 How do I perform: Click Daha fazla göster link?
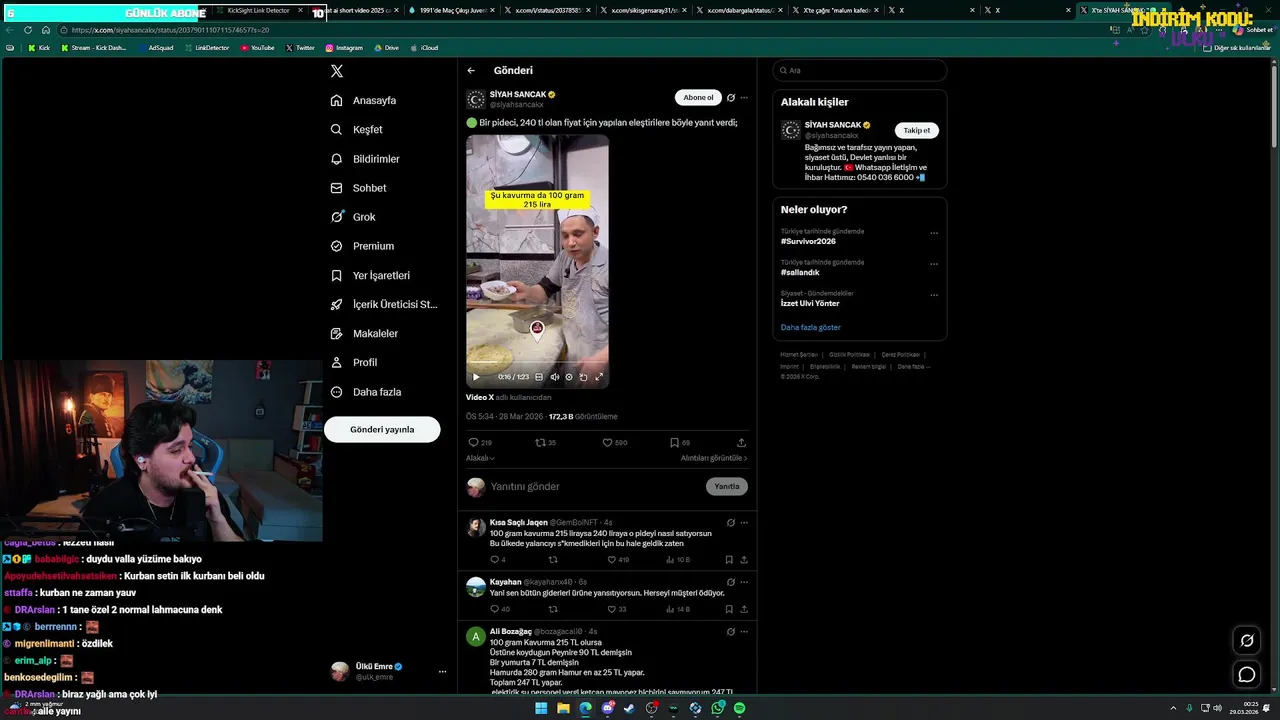811,327
